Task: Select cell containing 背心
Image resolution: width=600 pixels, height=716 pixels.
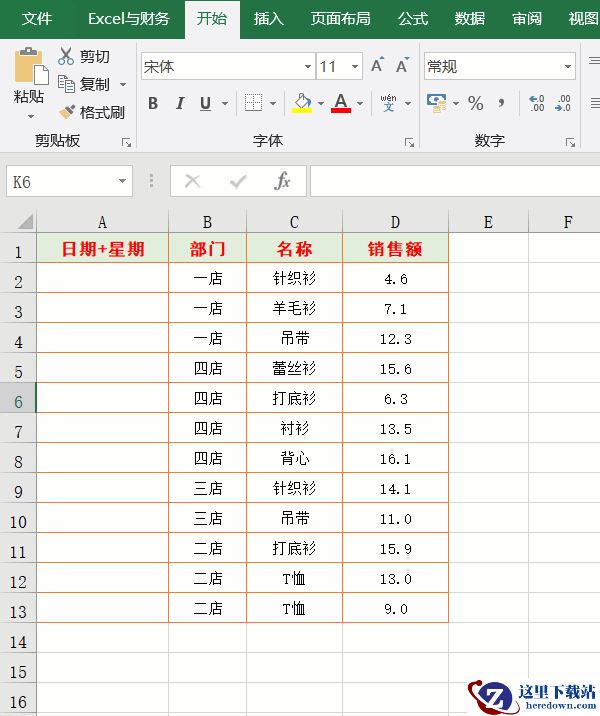Action: (295, 458)
